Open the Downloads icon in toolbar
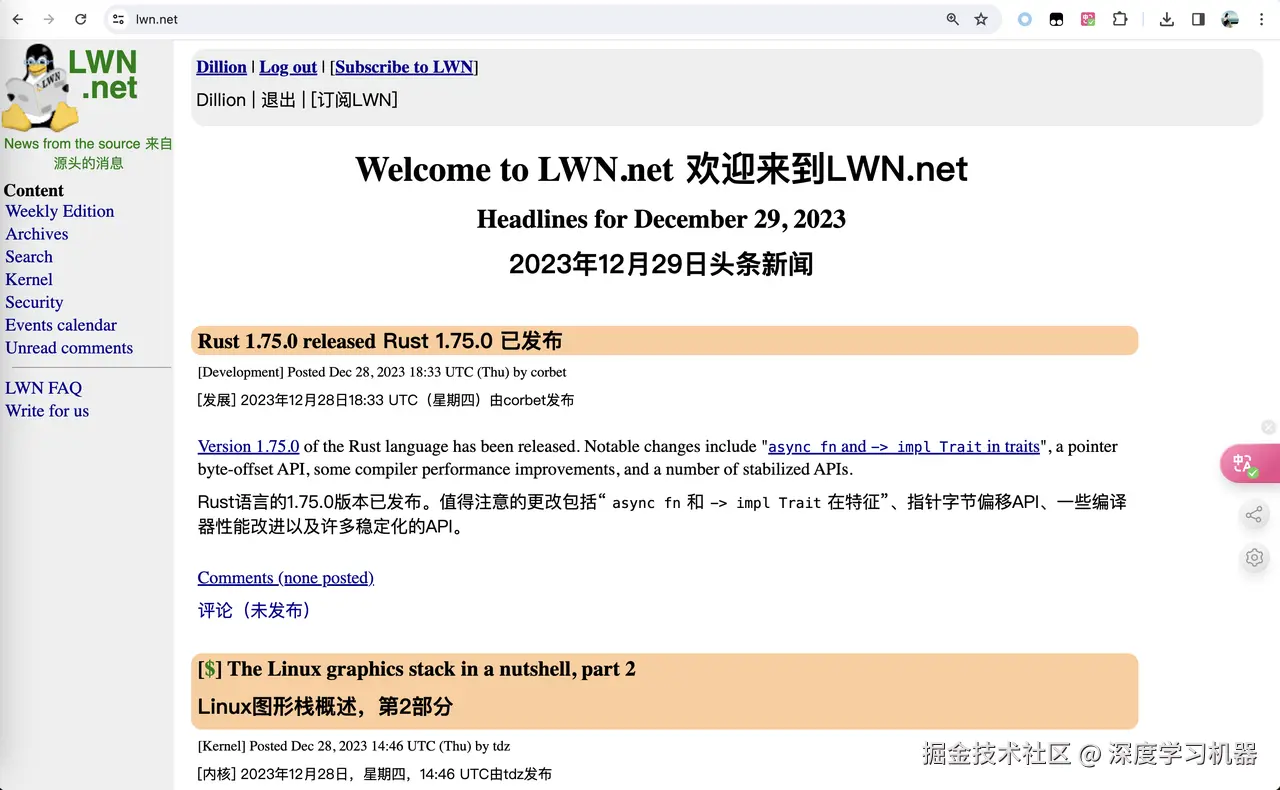The width and height of the screenshot is (1280, 790). pos(1166,18)
